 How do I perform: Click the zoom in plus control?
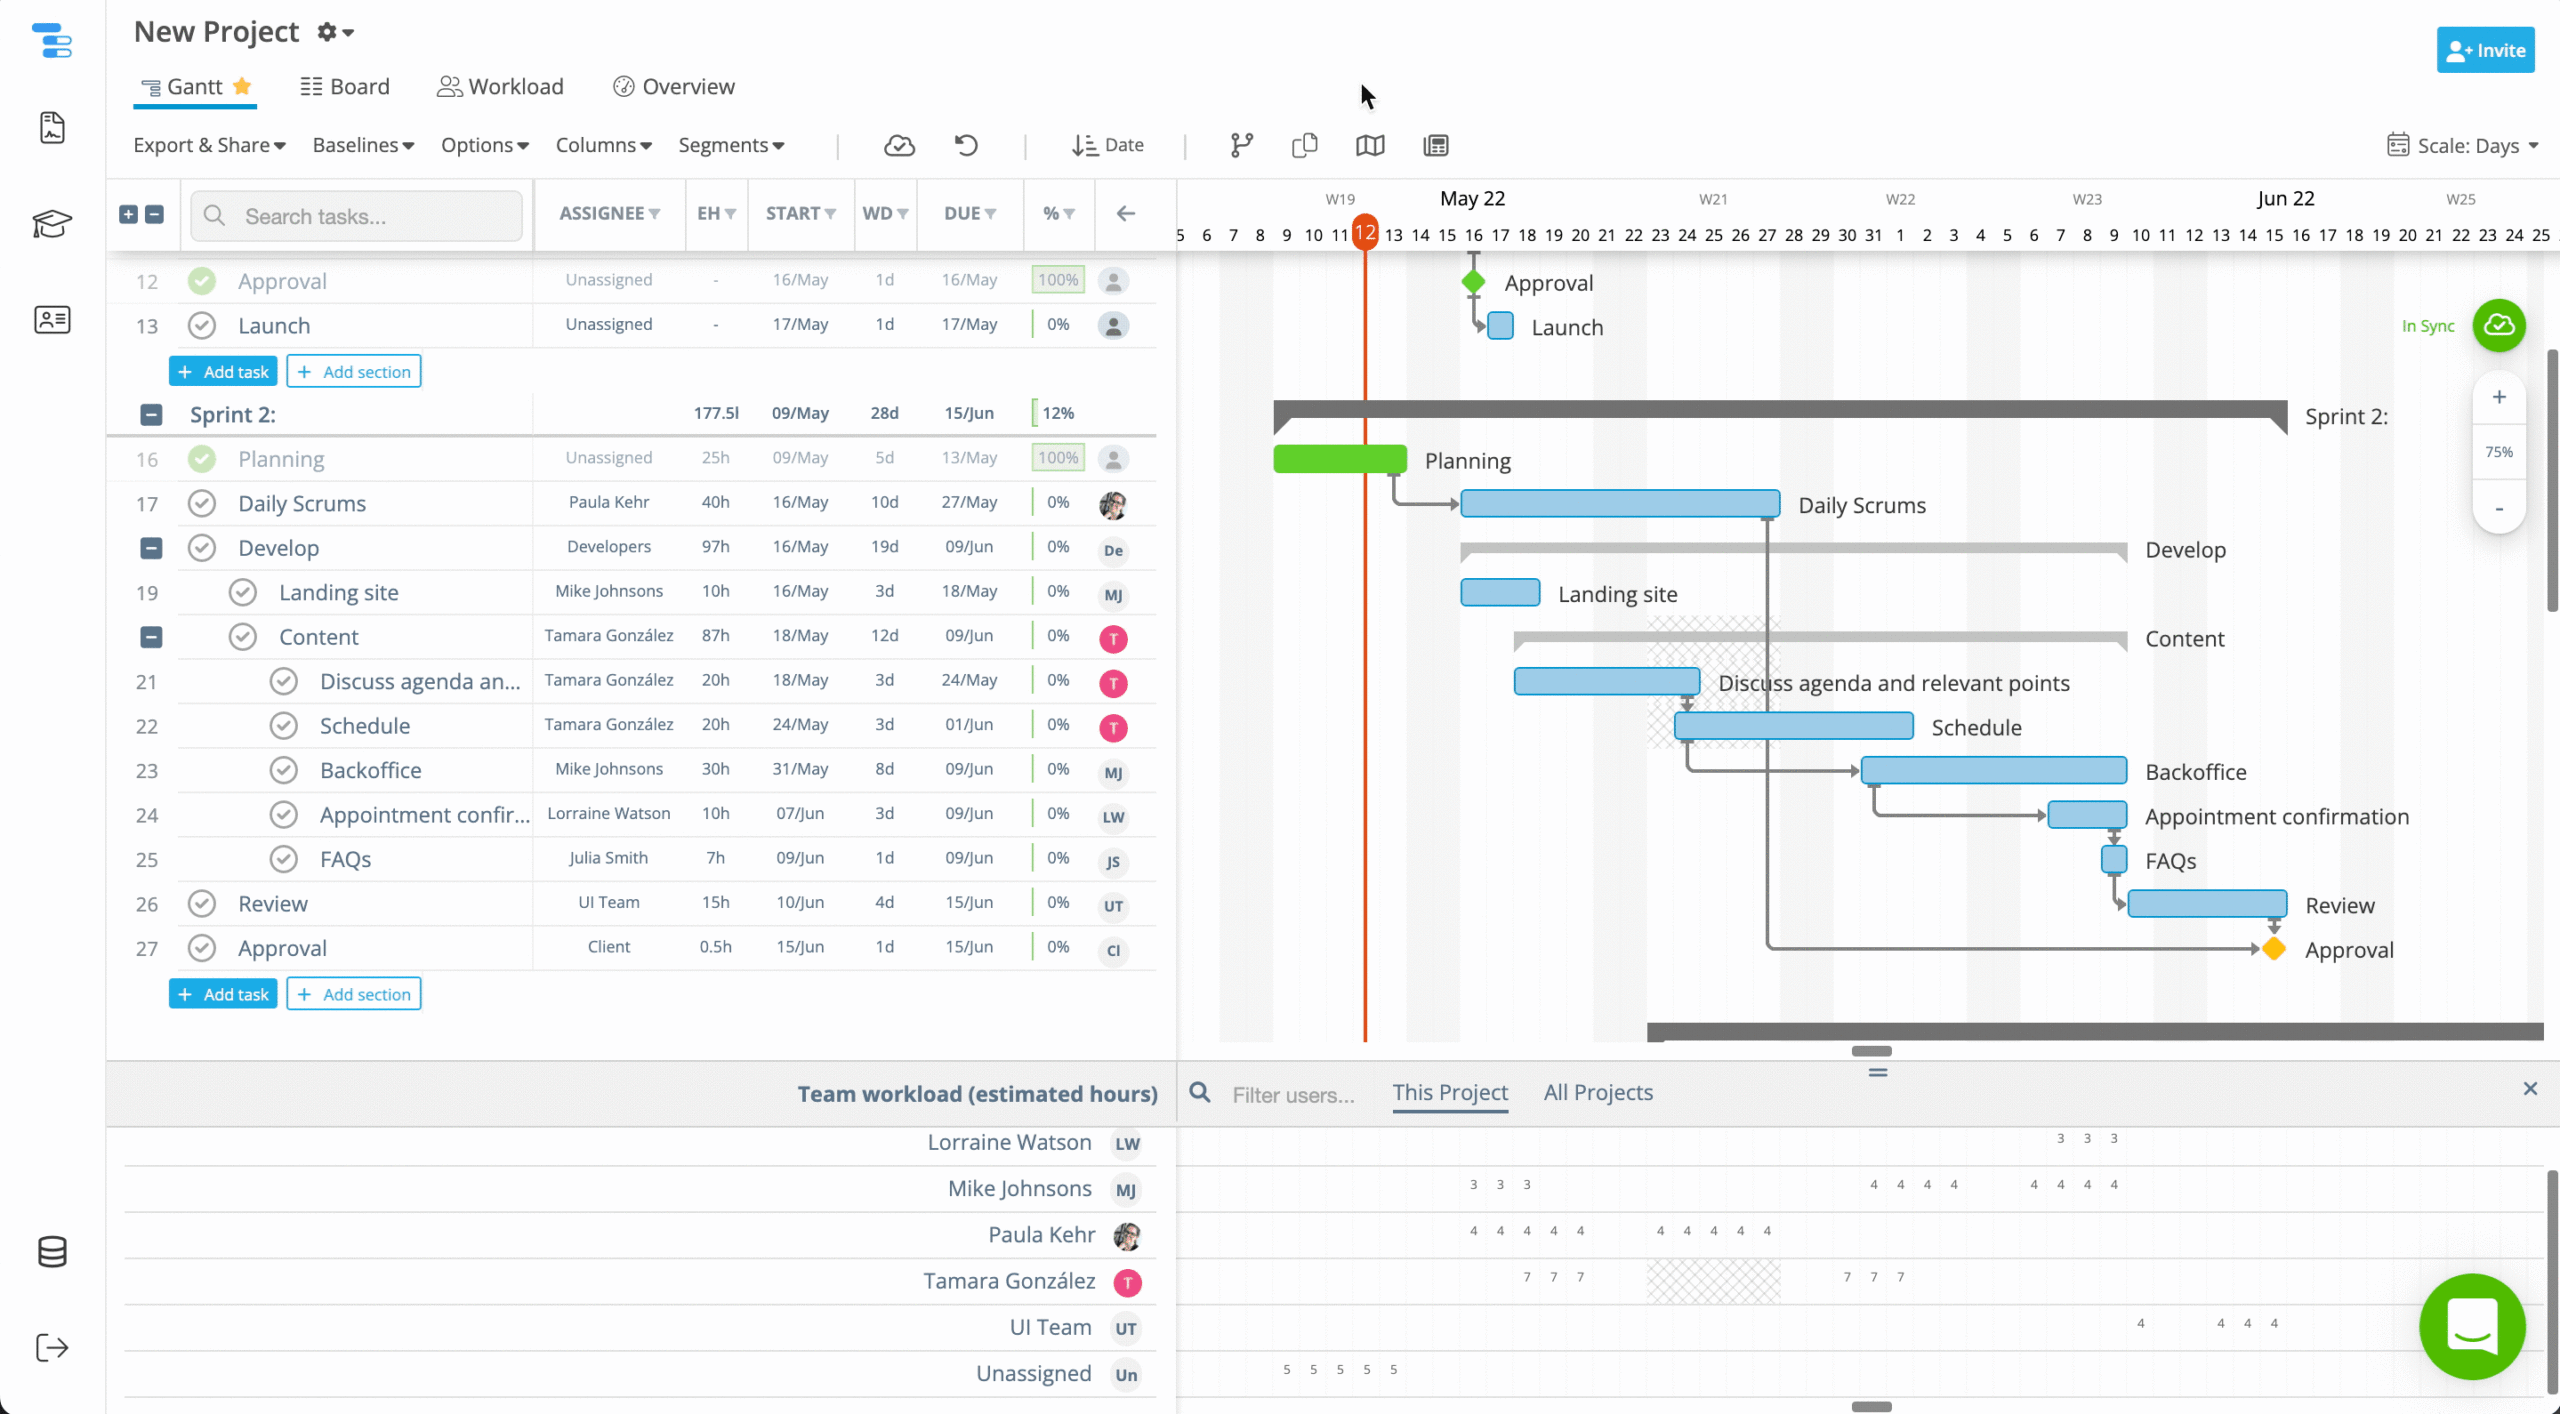2499,397
